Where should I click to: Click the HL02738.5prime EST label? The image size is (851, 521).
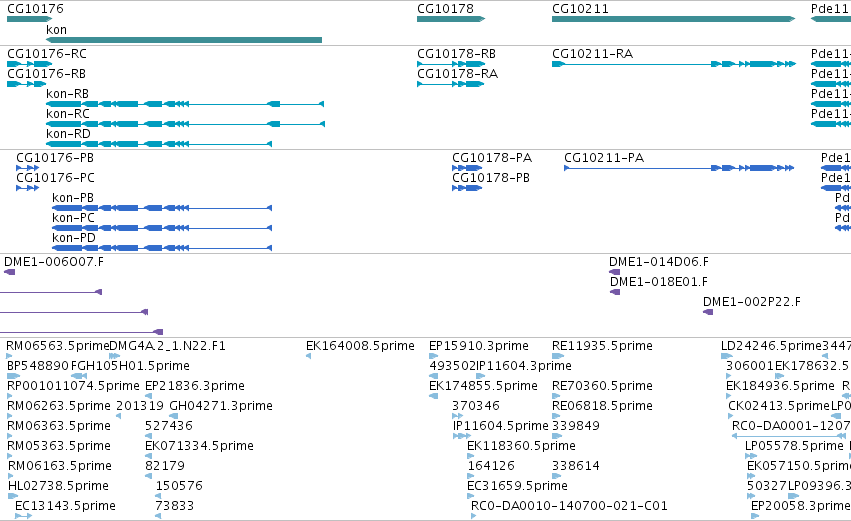point(58,486)
